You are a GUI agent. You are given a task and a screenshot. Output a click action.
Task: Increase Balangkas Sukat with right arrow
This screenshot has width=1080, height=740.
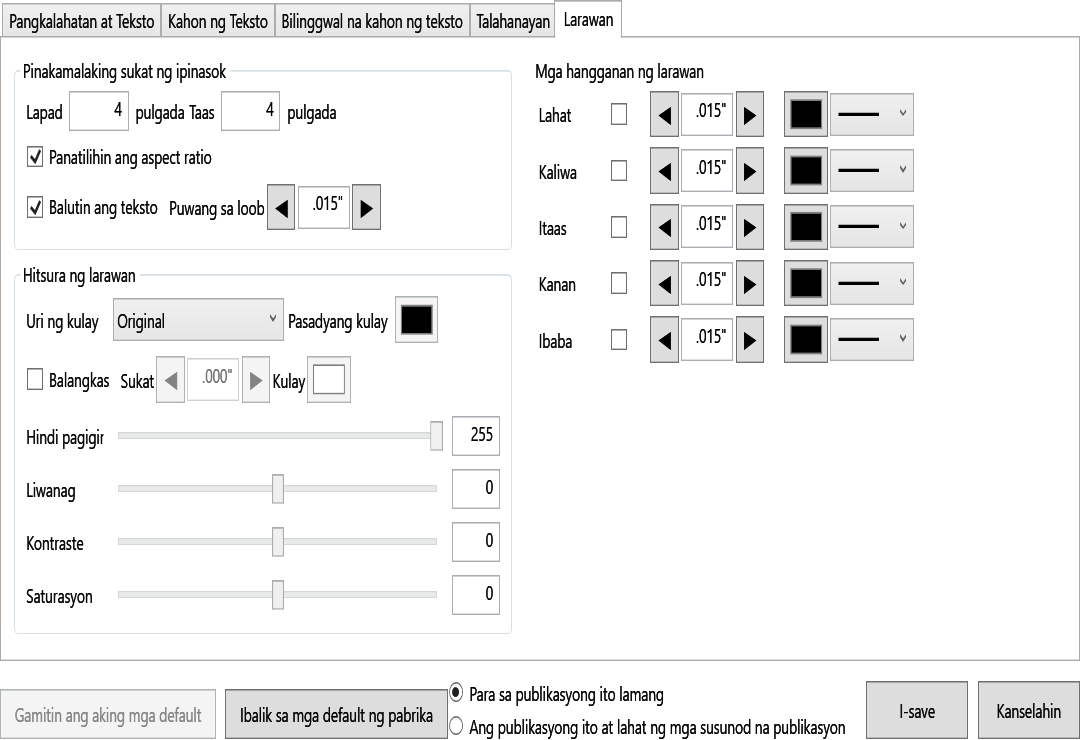256,380
